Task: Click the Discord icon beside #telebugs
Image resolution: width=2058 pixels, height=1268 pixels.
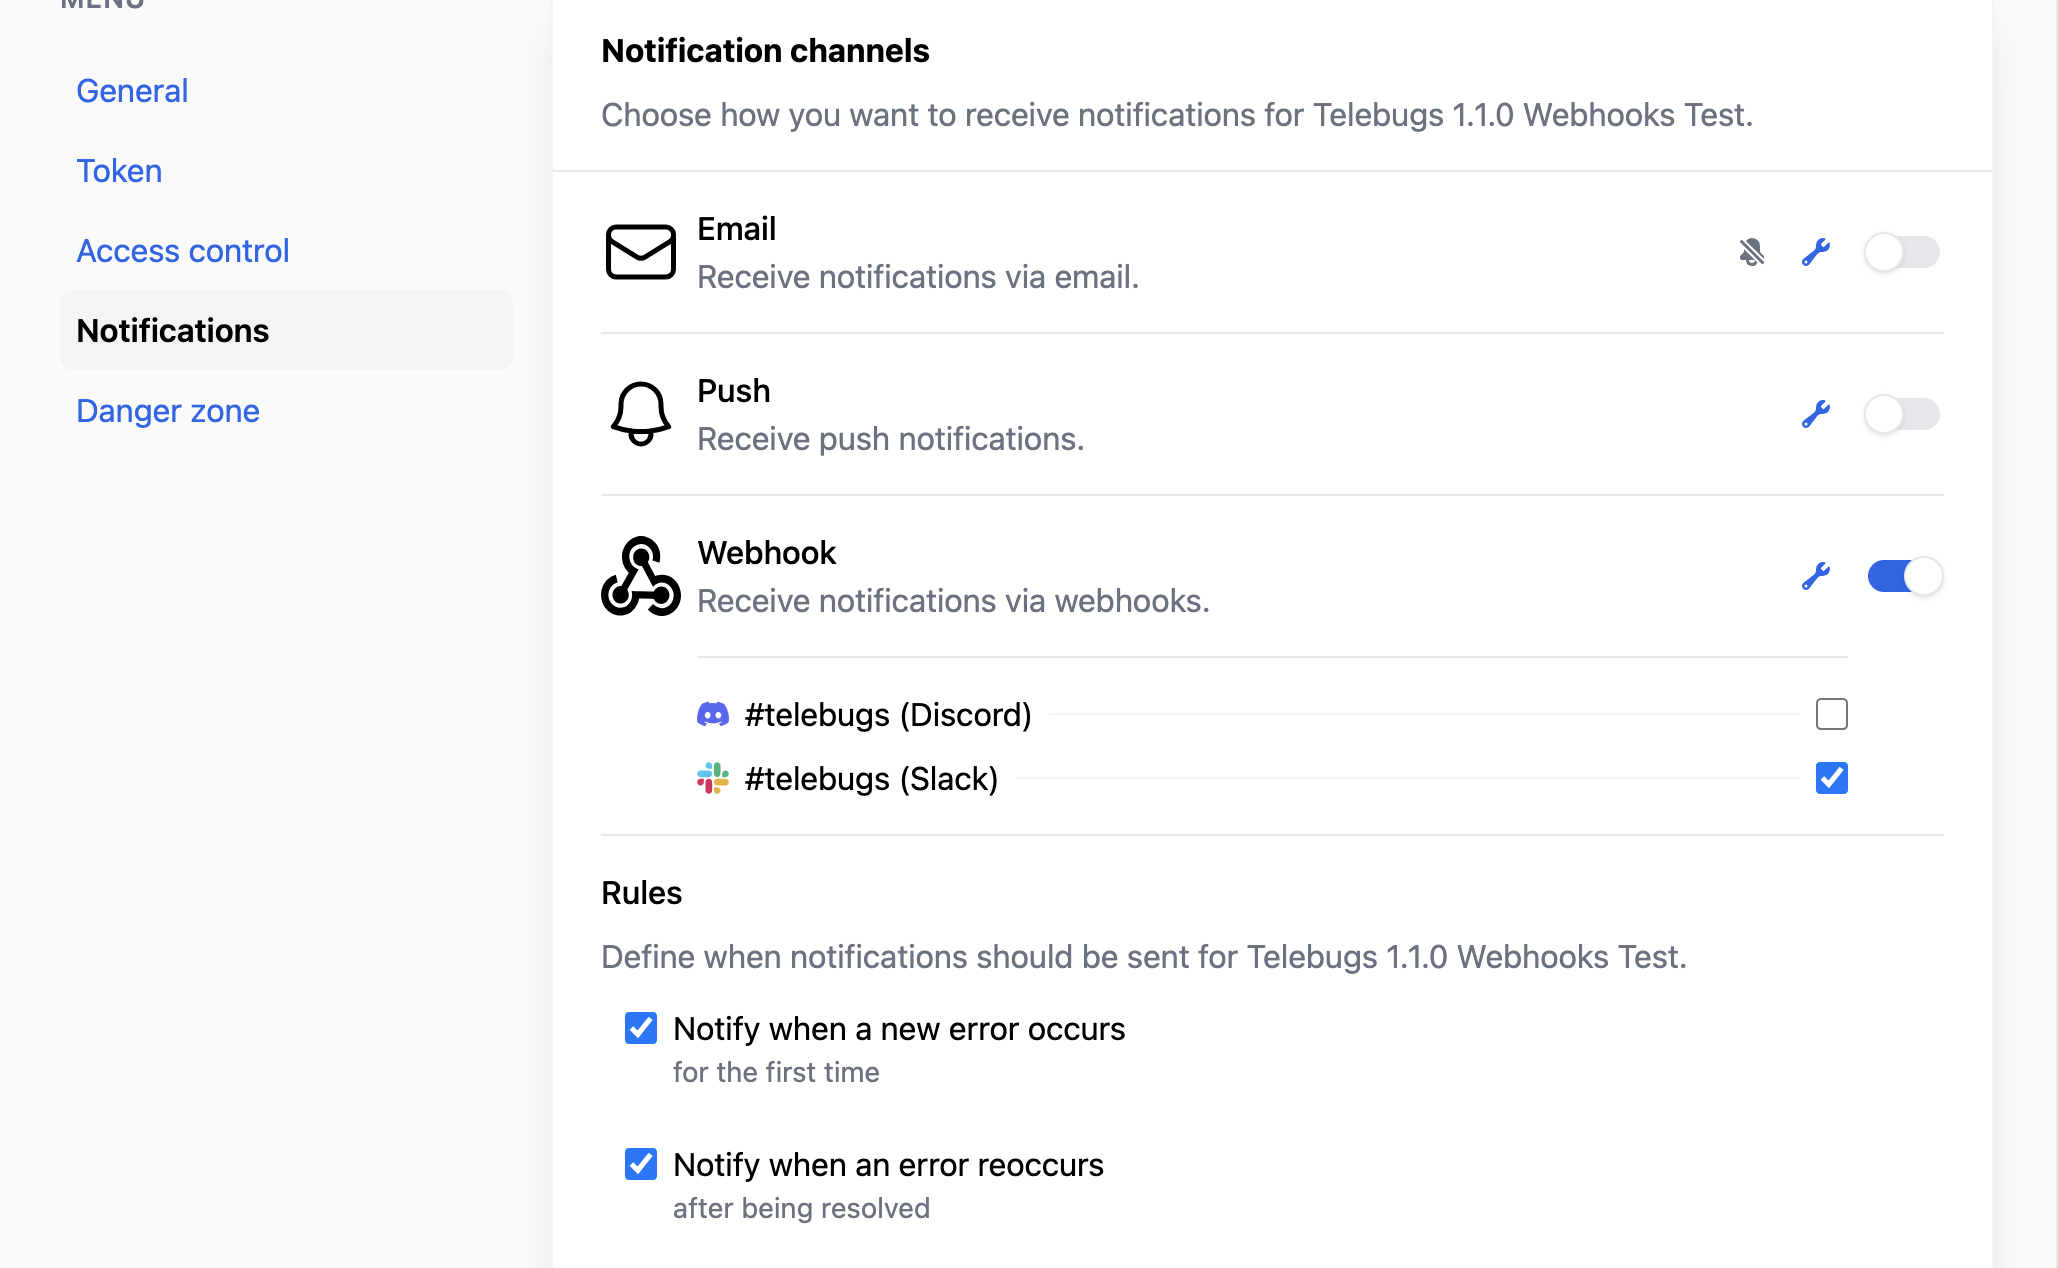Action: (714, 714)
